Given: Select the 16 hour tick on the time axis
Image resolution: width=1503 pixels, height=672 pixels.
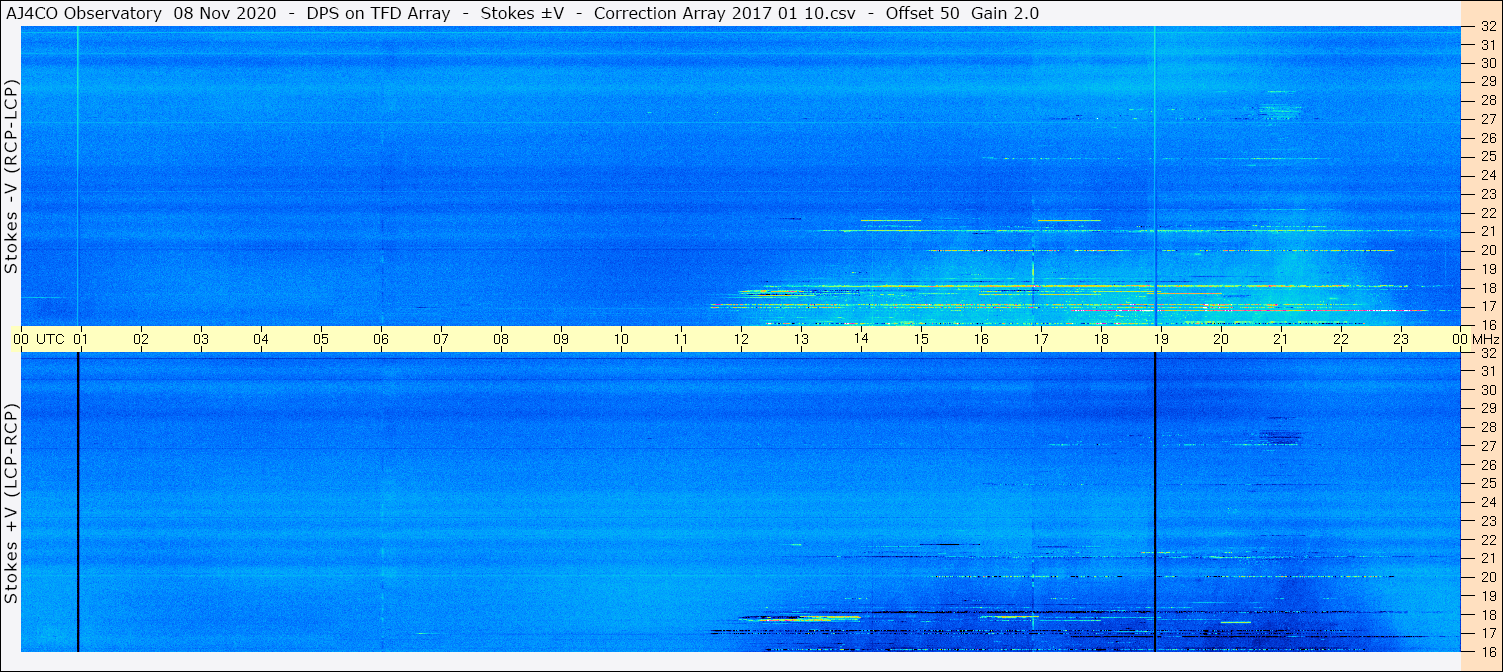Looking at the screenshot, I should coord(981,339).
